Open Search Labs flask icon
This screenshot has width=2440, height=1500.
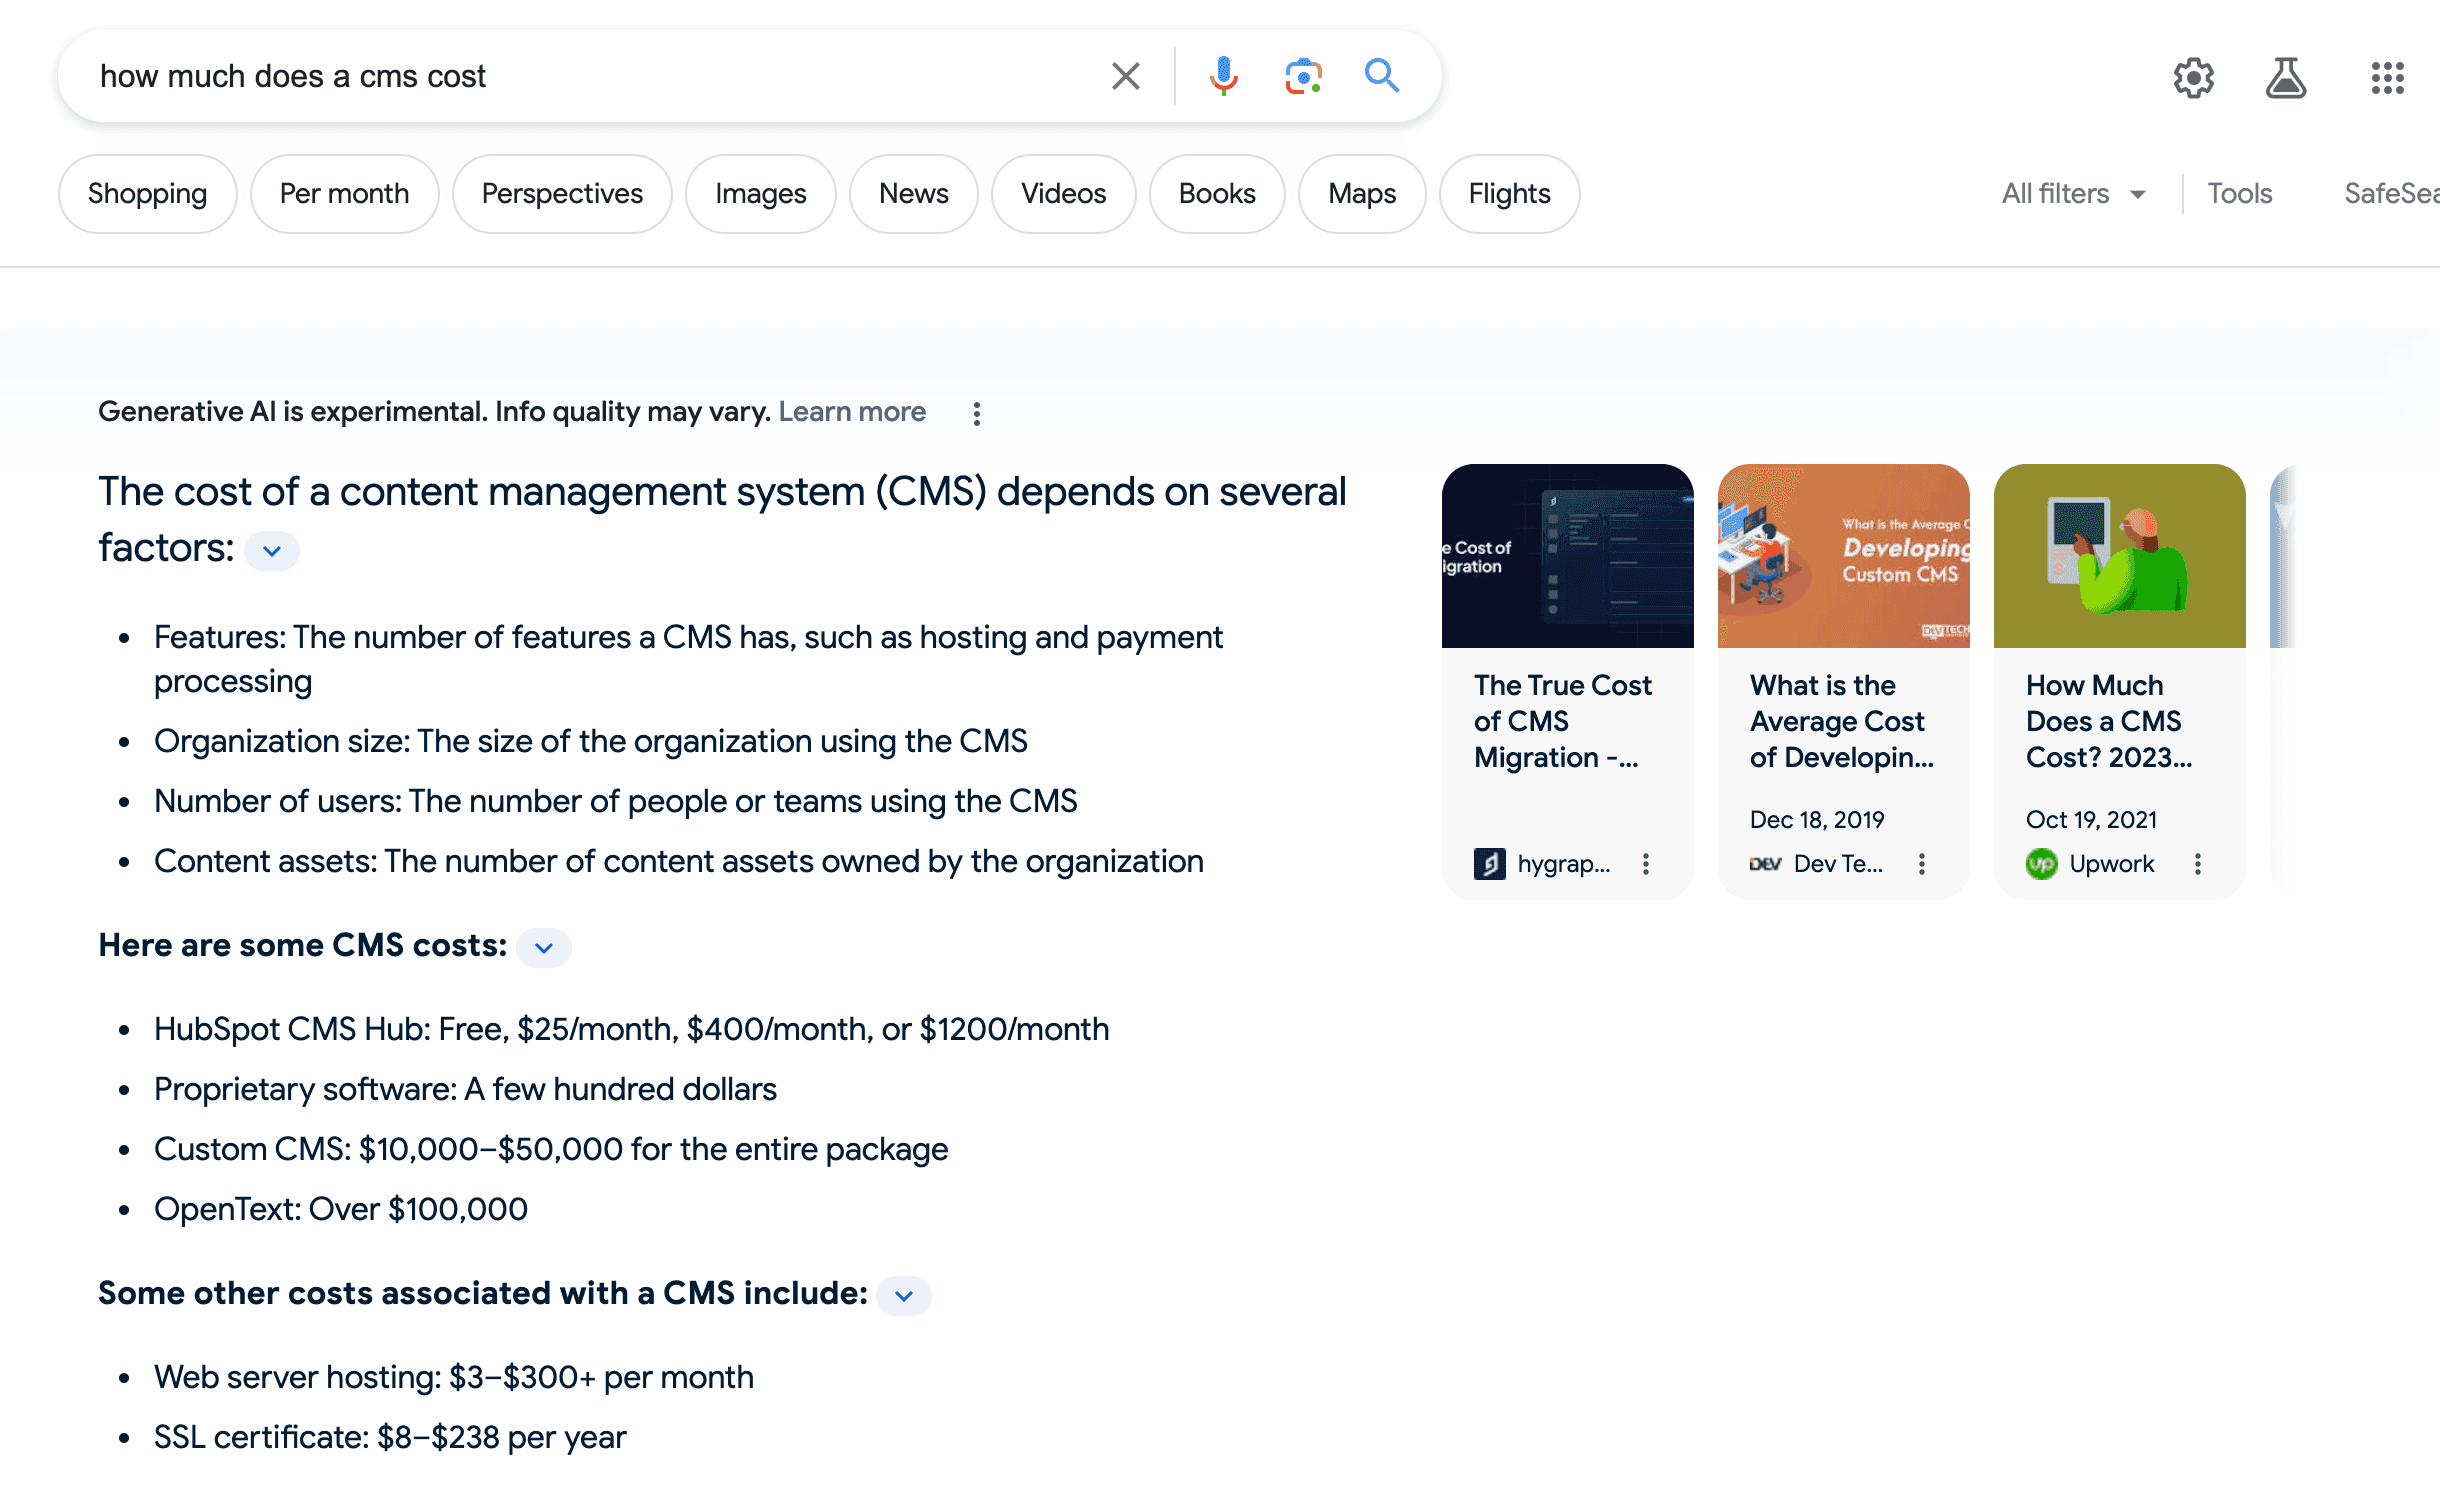tap(2286, 77)
